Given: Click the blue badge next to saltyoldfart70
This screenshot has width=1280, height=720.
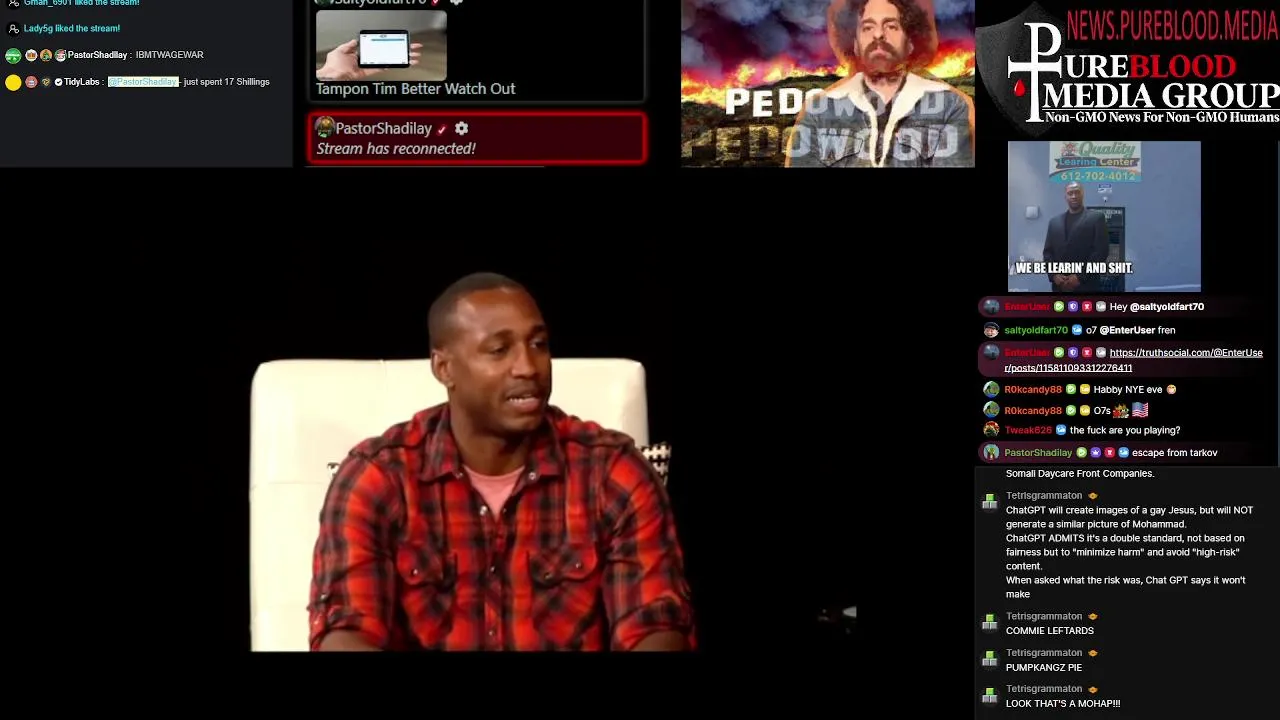Looking at the screenshot, I should (1077, 330).
